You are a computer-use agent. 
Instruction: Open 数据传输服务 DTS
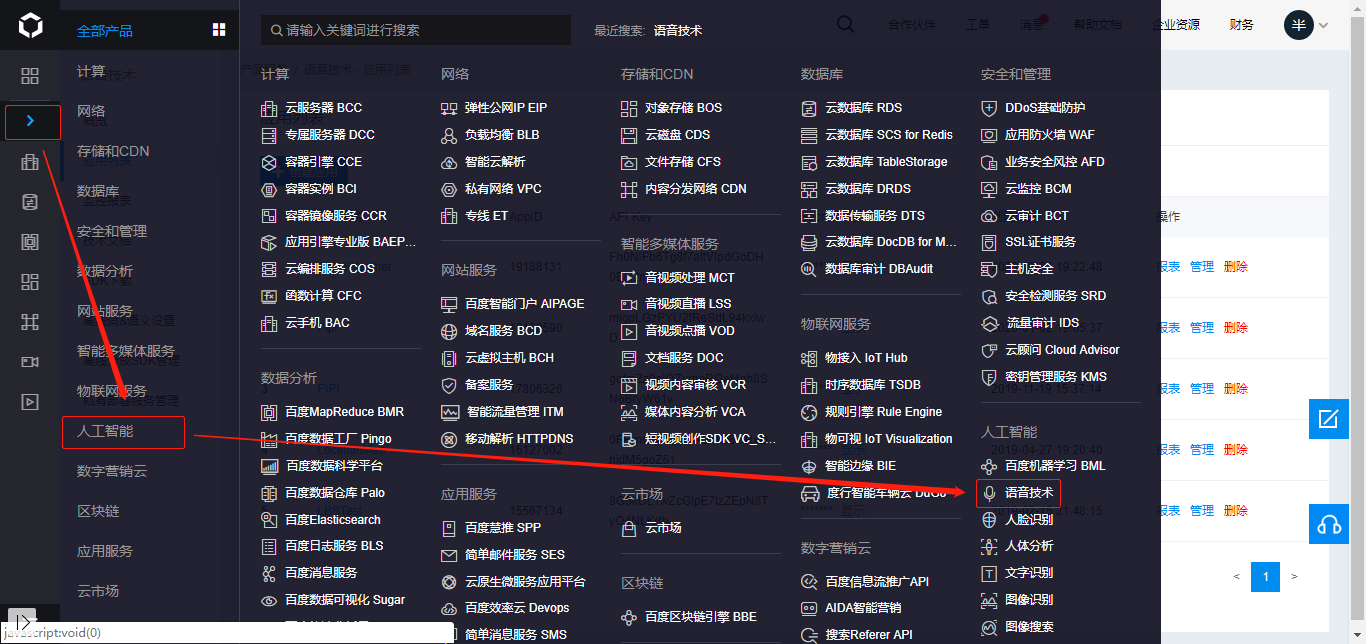click(x=863, y=215)
